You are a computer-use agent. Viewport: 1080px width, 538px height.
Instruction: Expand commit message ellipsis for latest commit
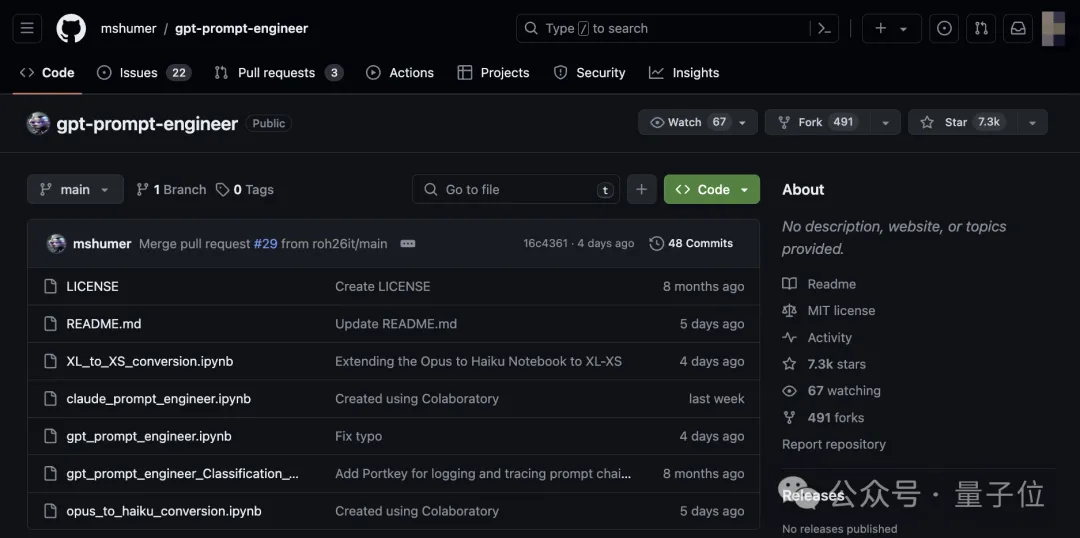click(x=408, y=244)
